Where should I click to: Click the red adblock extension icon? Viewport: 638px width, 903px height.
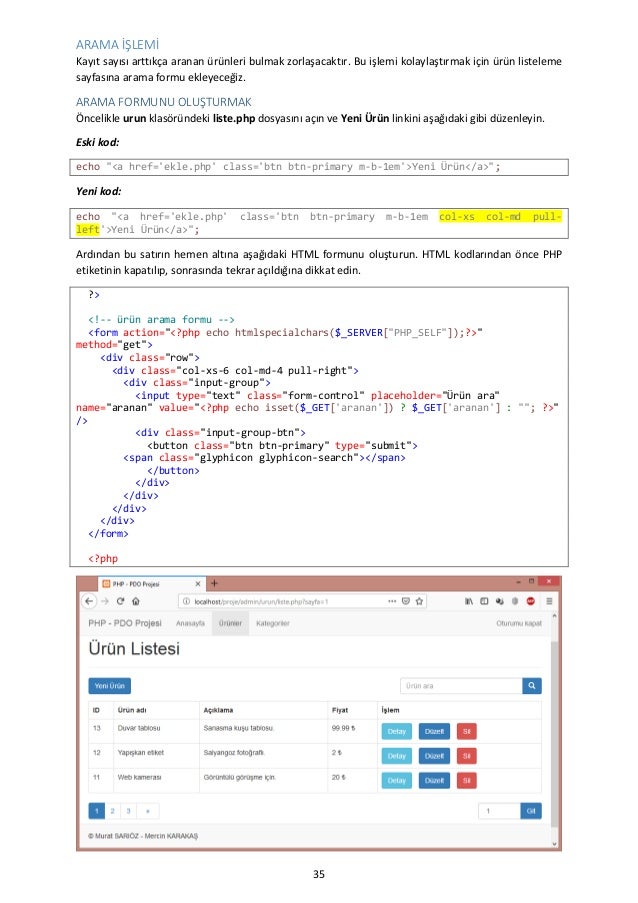coord(530,601)
